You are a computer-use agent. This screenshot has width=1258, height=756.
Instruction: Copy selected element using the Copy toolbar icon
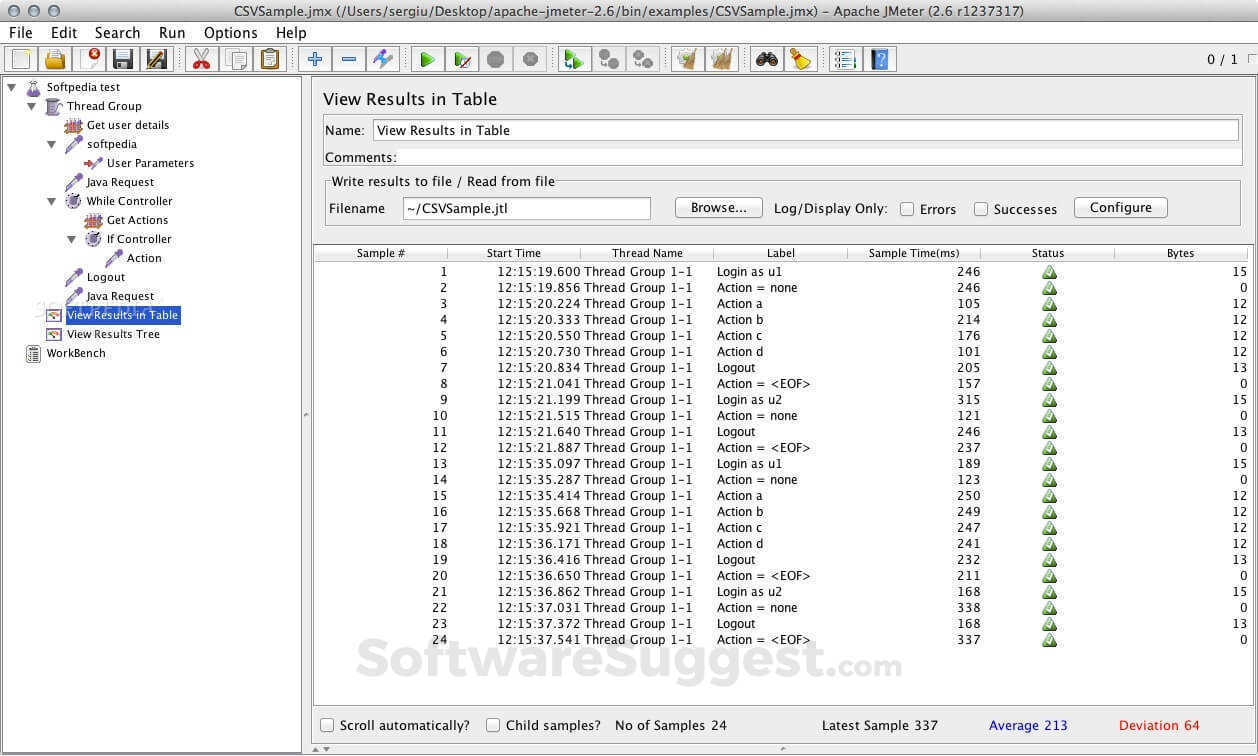click(x=235, y=59)
